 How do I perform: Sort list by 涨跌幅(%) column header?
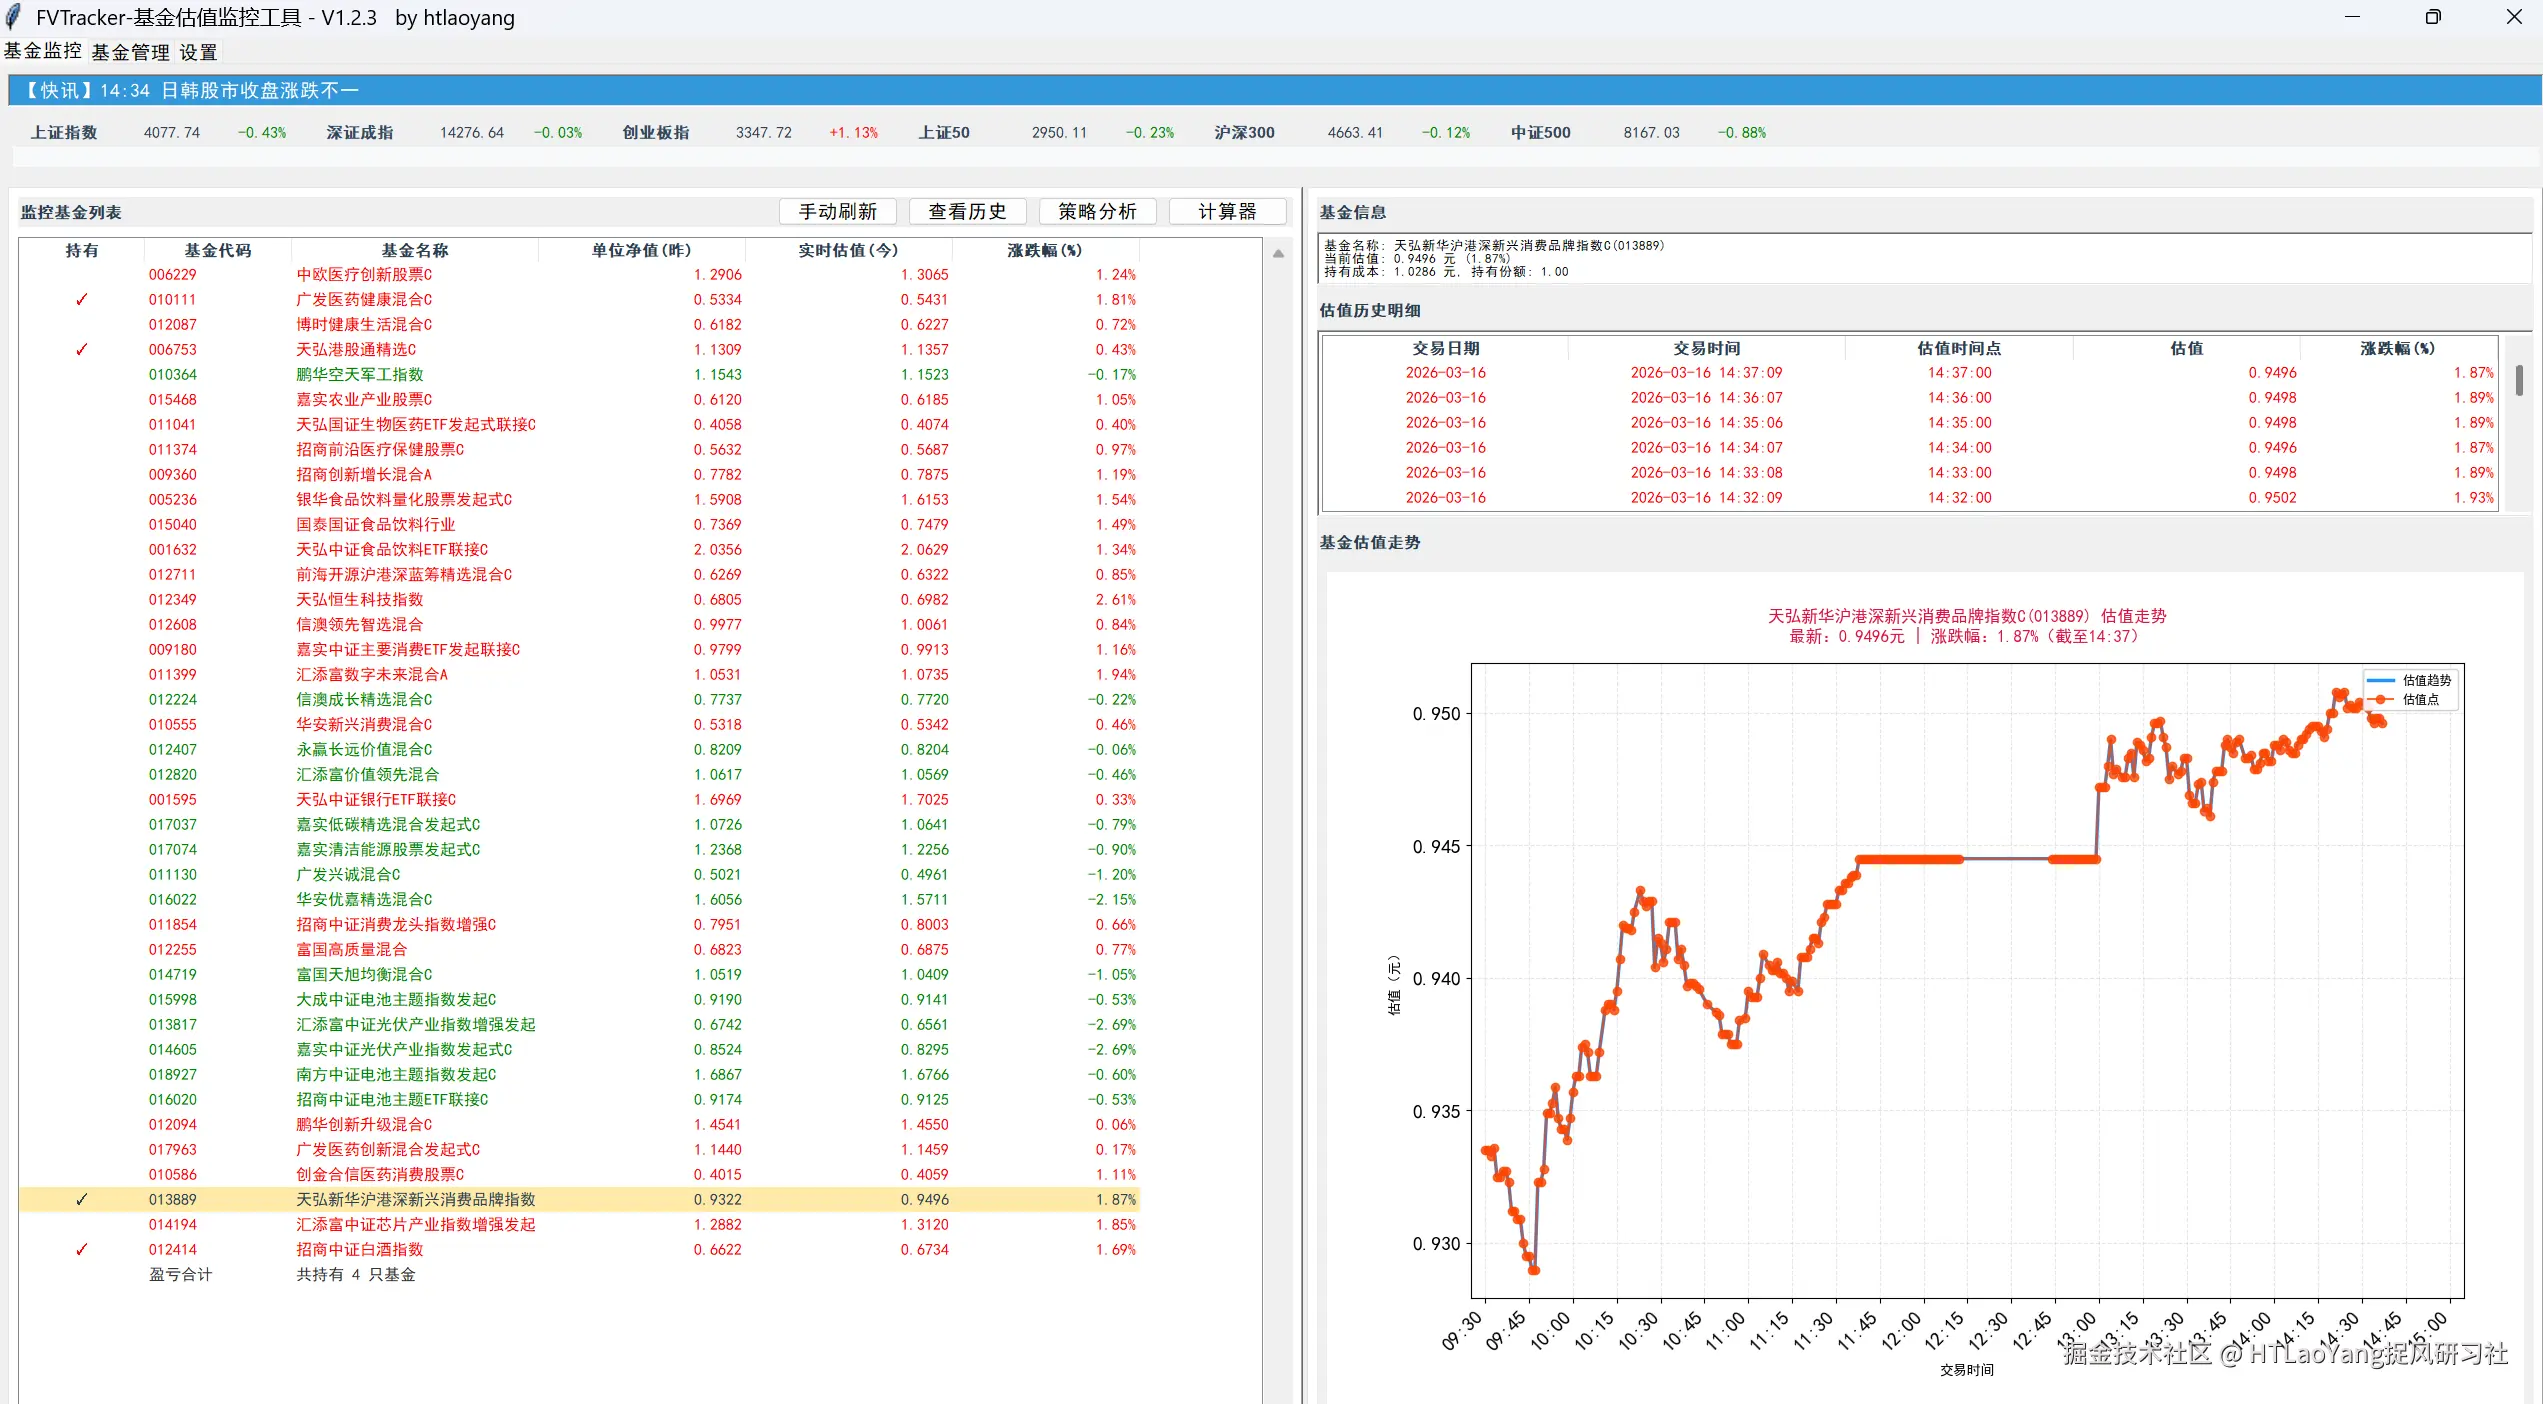click(x=1044, y=250)
